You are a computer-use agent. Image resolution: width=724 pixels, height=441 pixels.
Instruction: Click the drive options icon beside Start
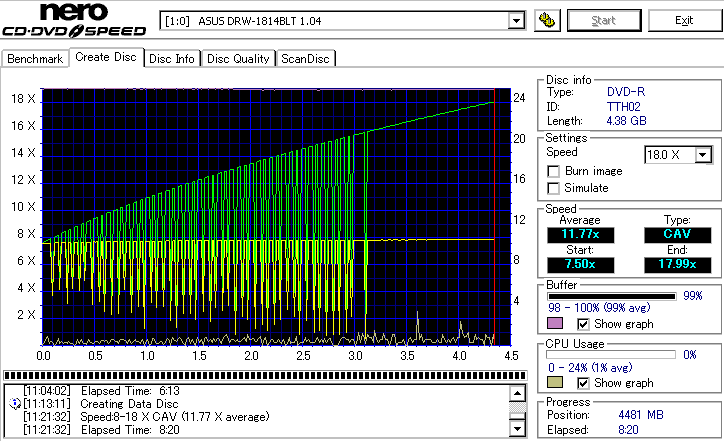click(x=546, y=20)
